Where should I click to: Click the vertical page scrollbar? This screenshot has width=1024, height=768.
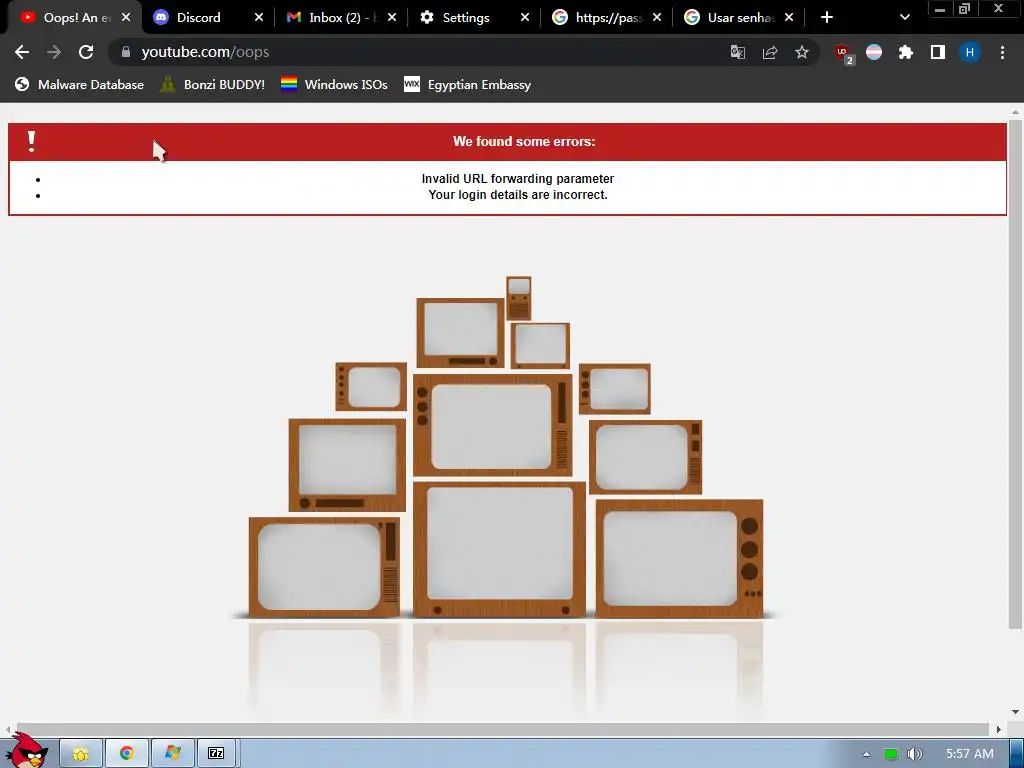click(1015, 372)
